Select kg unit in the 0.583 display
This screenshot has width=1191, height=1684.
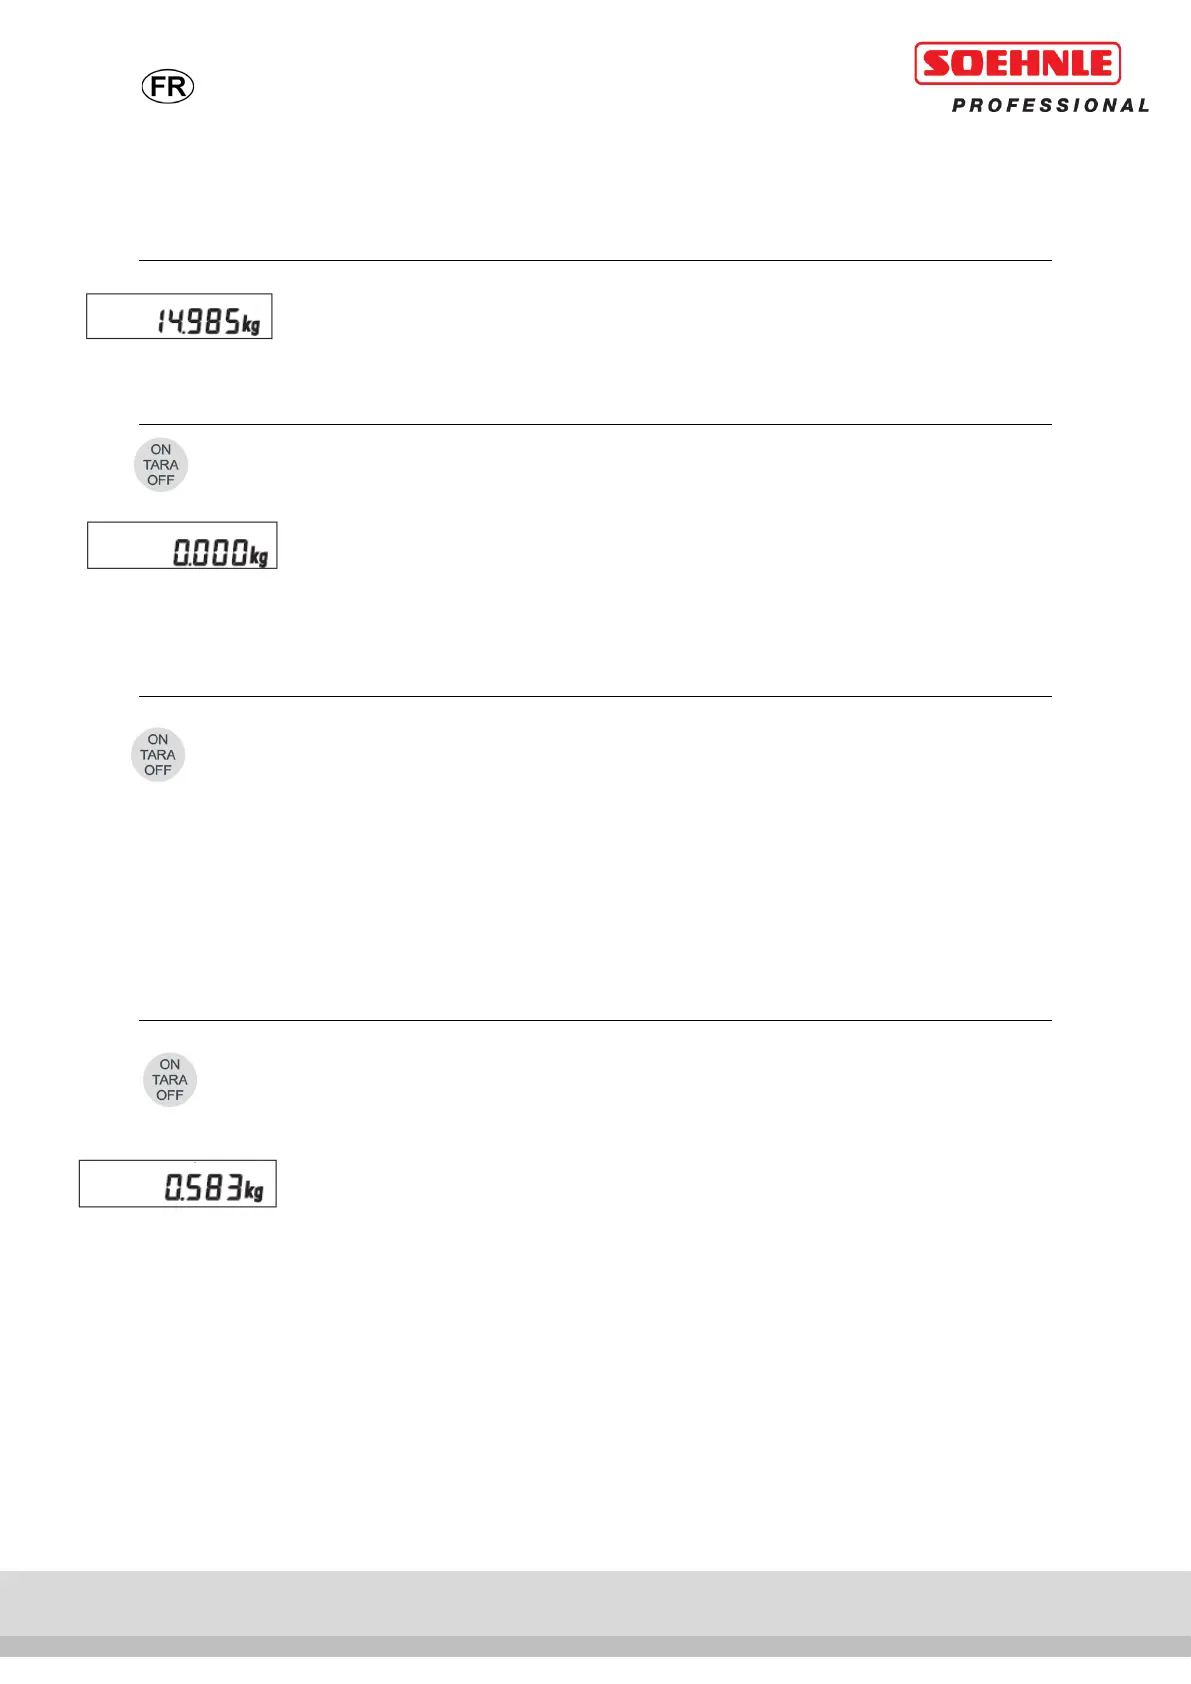point(254,1190)
